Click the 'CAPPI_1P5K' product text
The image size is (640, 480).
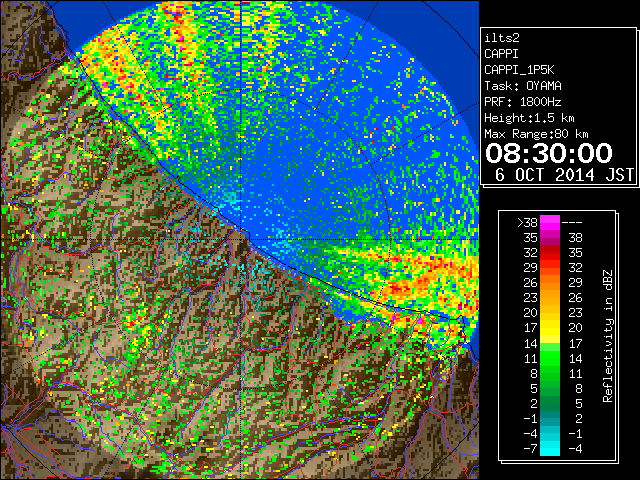519,70
